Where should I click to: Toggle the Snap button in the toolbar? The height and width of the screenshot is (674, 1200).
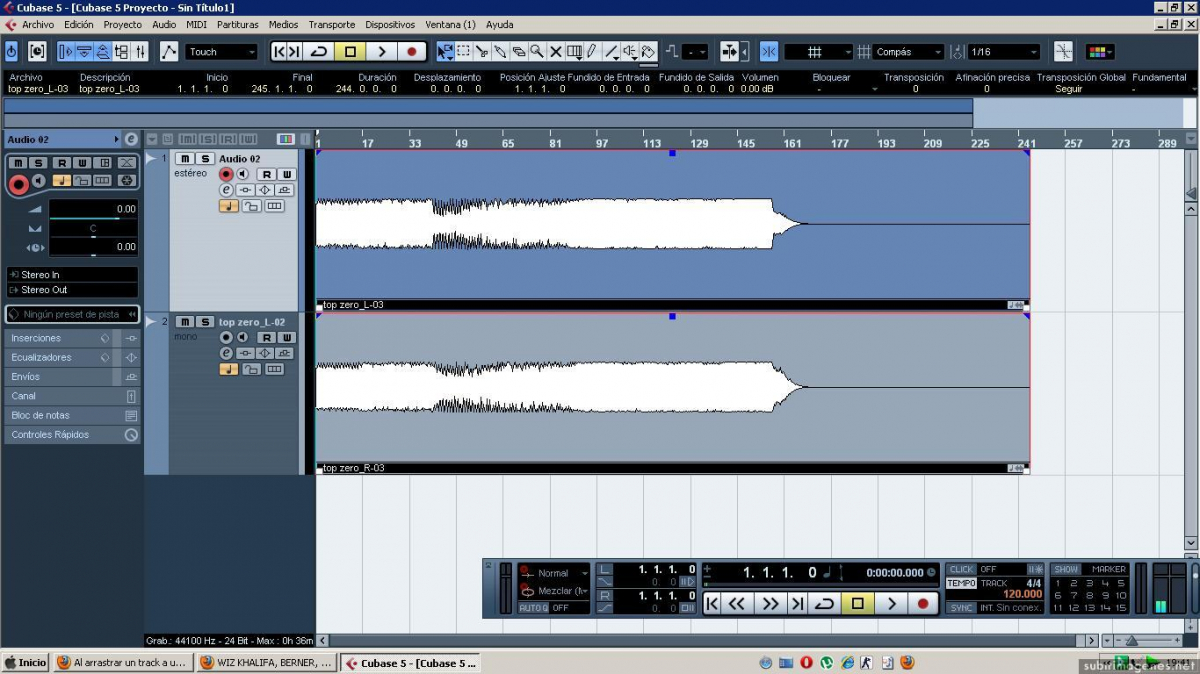tap(769, 51)
